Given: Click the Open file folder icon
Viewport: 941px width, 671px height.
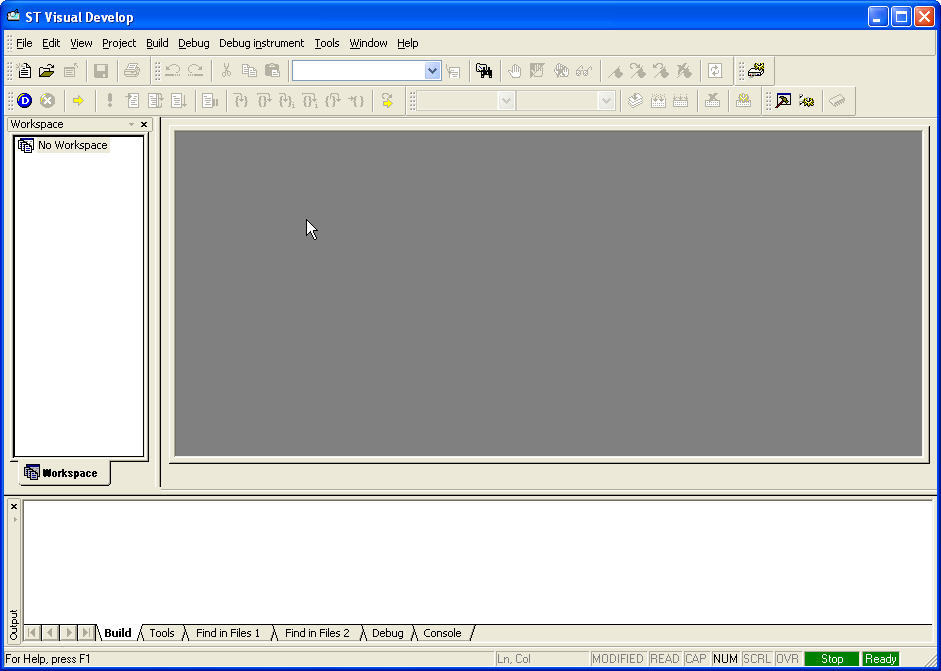Looking at the screenshot, I should tap(47, 71).
